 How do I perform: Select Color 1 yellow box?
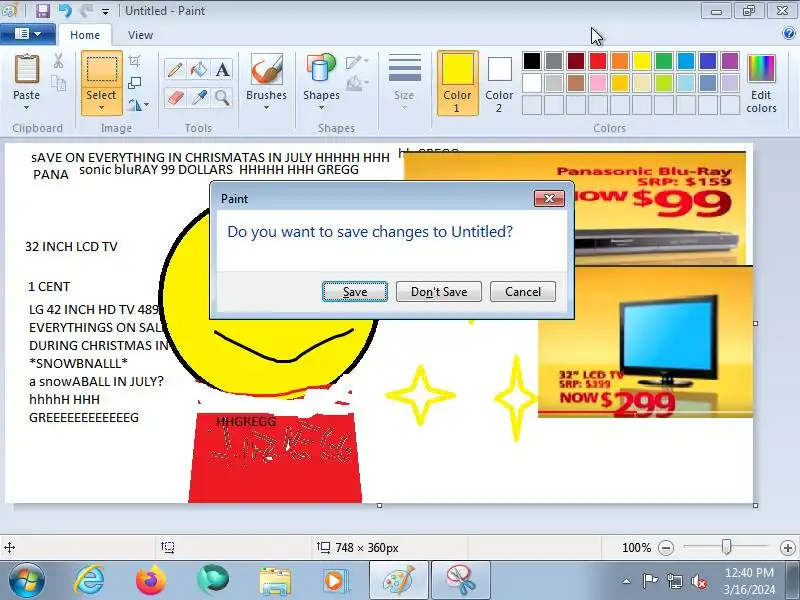458,83
